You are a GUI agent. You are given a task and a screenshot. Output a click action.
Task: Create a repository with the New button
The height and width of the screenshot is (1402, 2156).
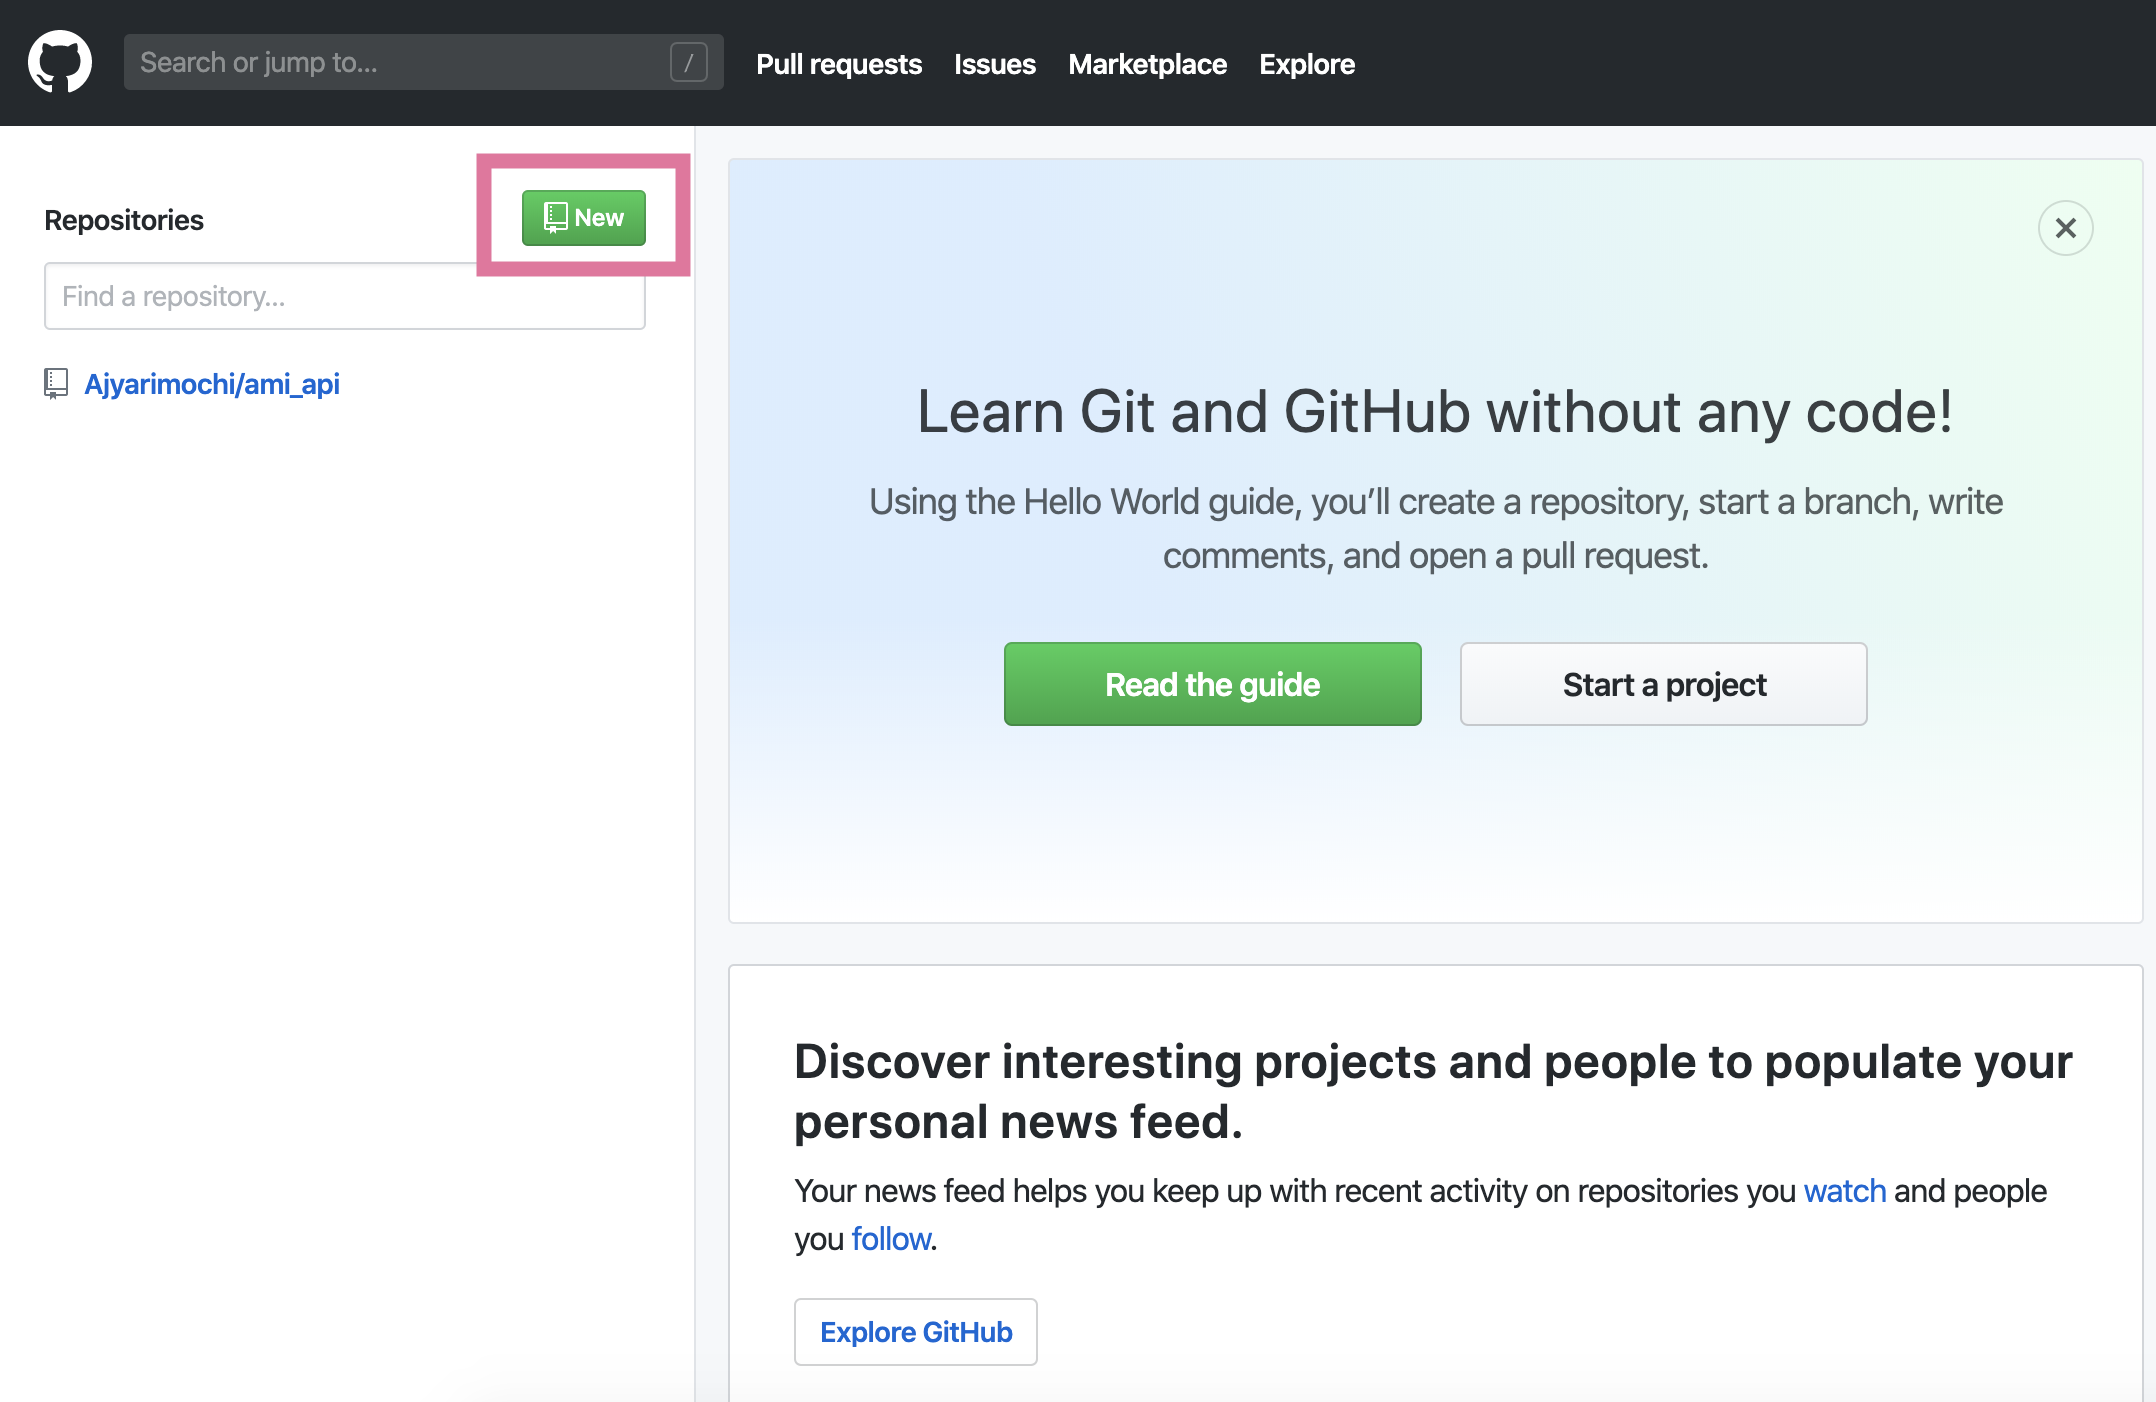[583, 217]
